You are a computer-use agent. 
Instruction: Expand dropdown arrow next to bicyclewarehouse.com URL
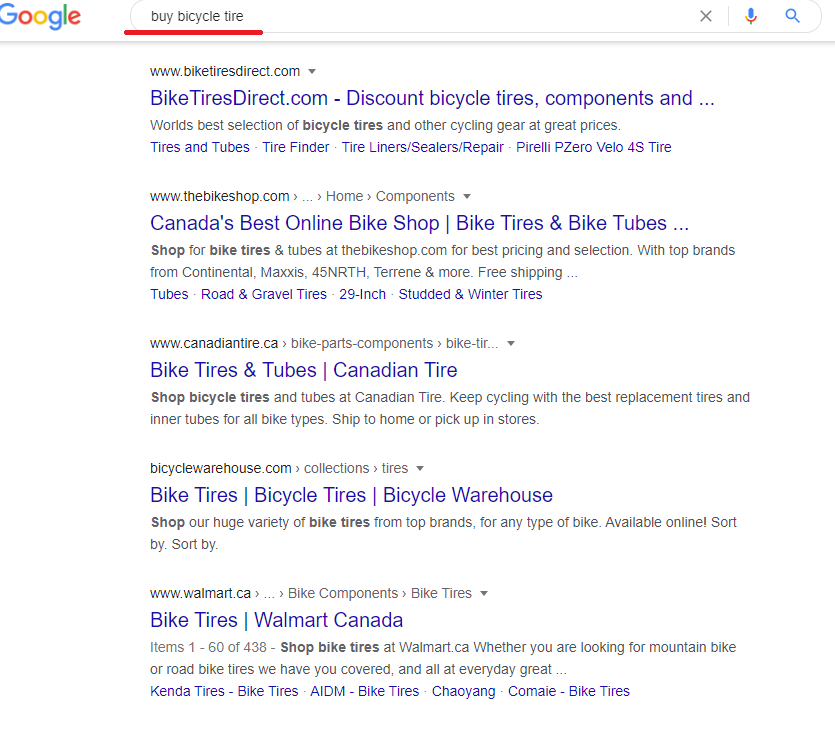tap(420, 469)
